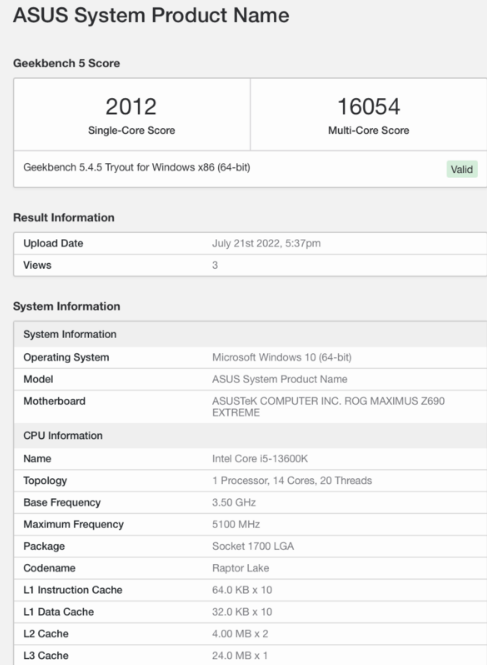Click the L3 Cache label

click(x=46, y=656)
